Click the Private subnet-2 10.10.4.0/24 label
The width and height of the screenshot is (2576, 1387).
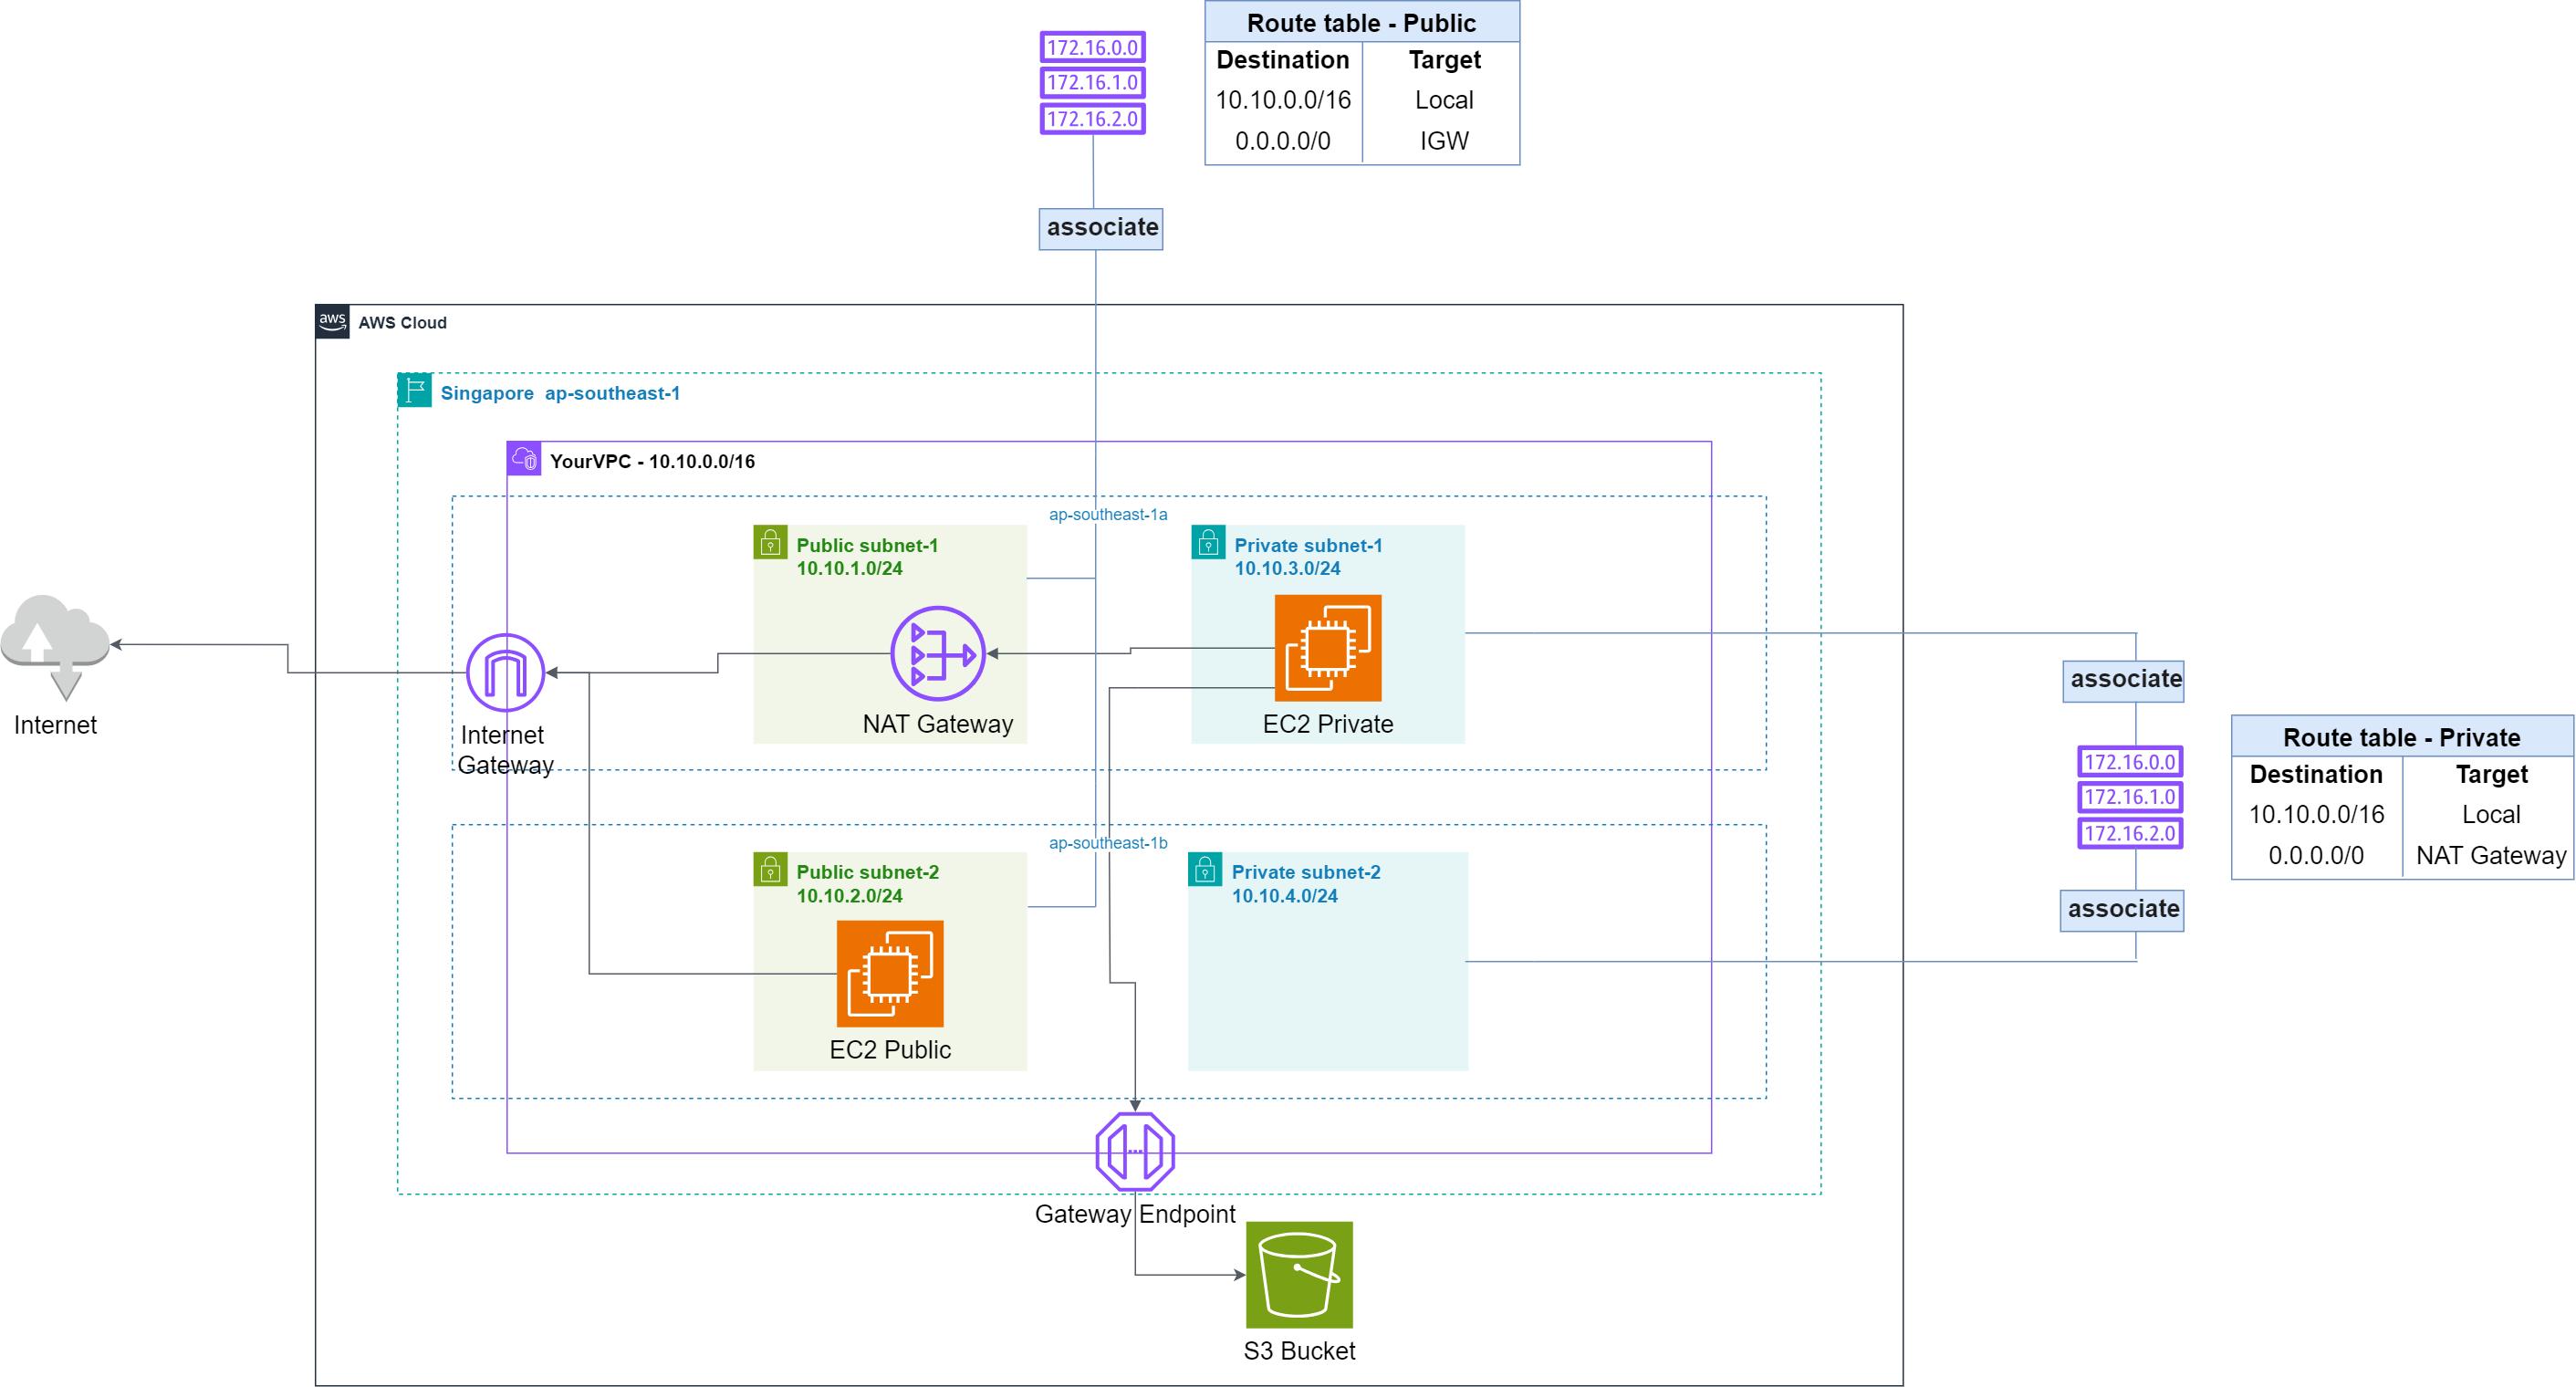click(x=1306, y=884)
